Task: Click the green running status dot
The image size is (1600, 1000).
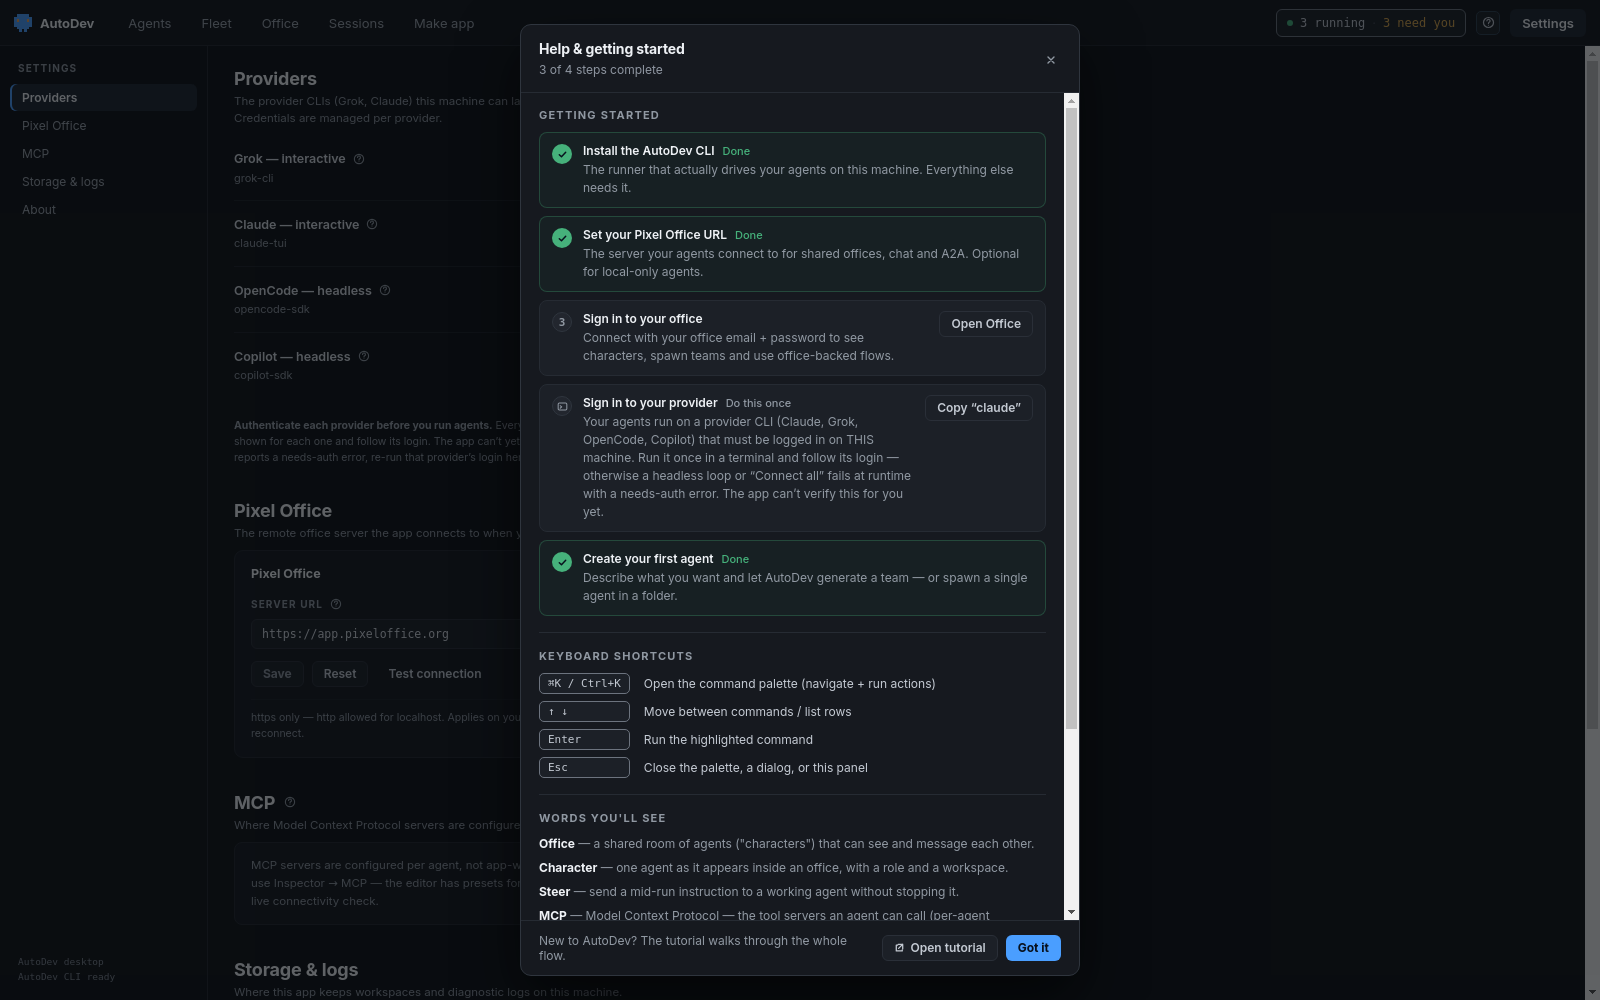Action: click(1290, 23)
